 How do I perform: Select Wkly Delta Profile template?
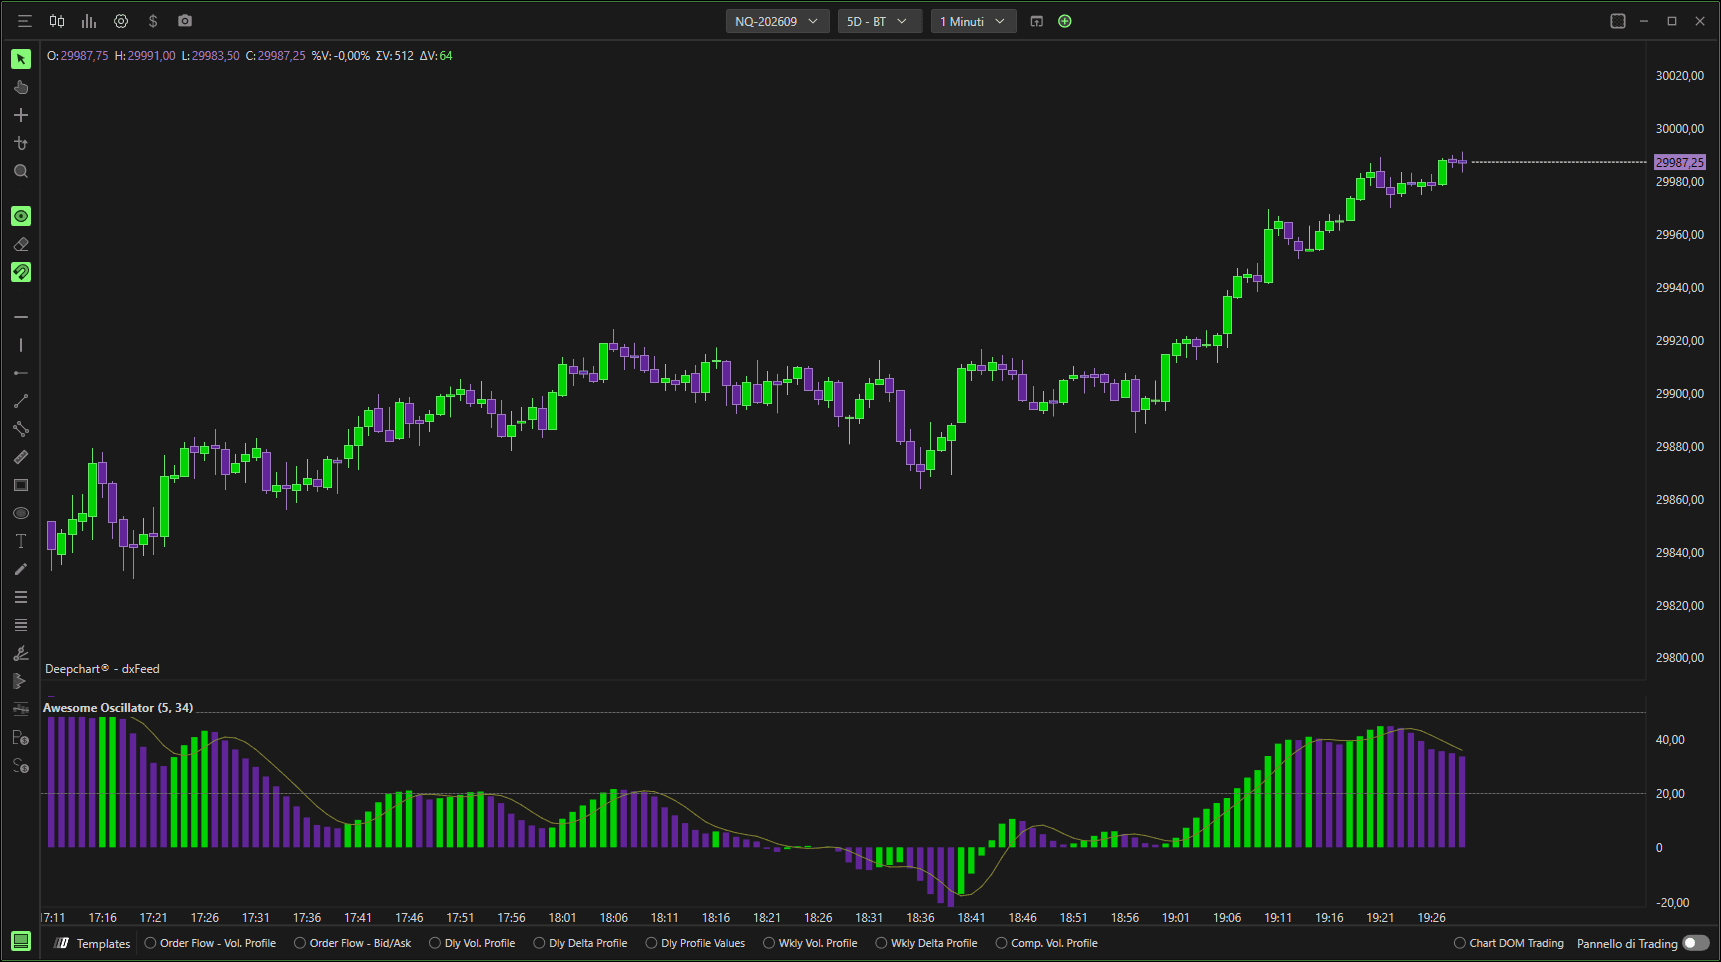click(926, 943)
